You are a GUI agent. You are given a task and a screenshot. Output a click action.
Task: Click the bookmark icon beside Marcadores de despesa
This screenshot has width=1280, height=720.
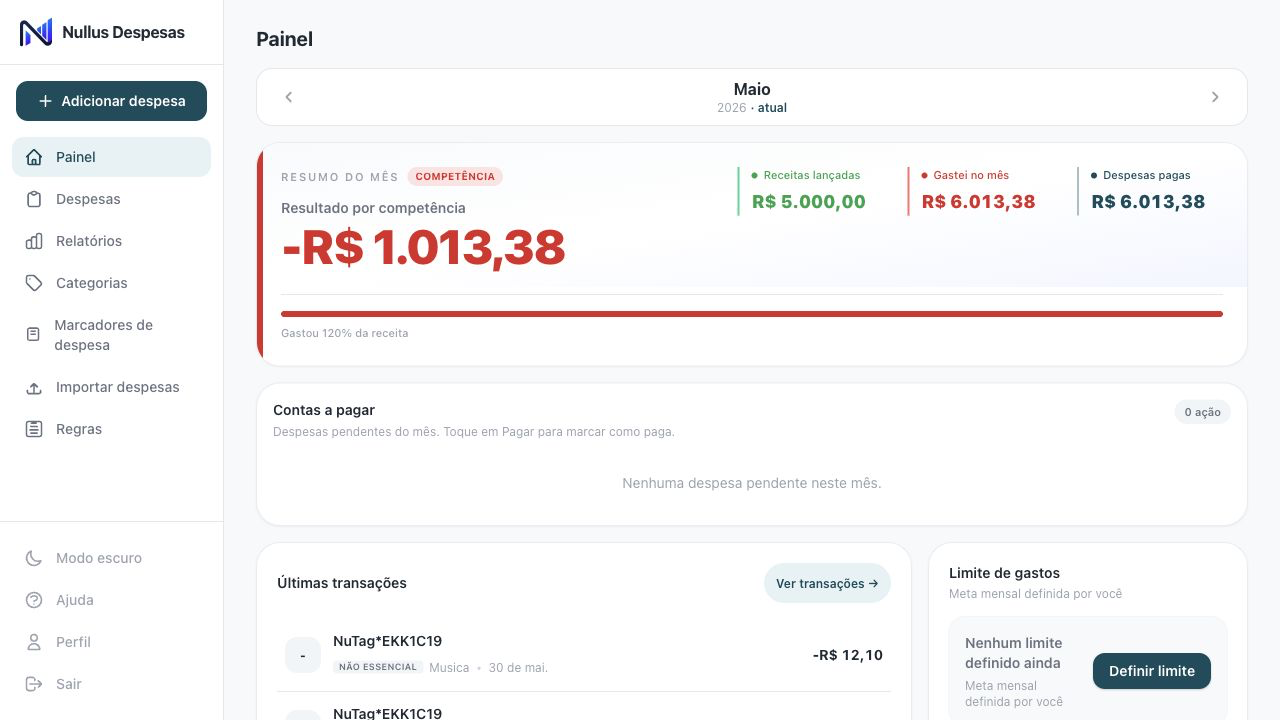[33, 335]
